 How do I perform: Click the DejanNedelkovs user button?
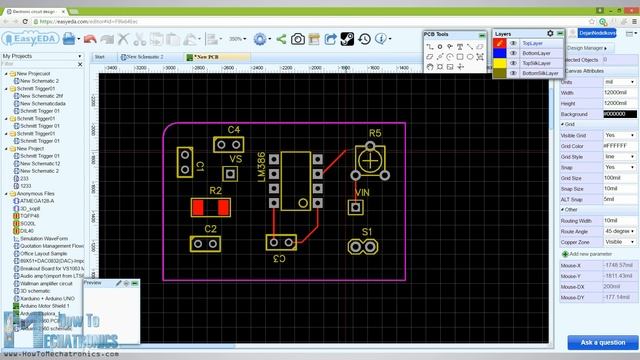pyautogui.click(x=597, y=33)
